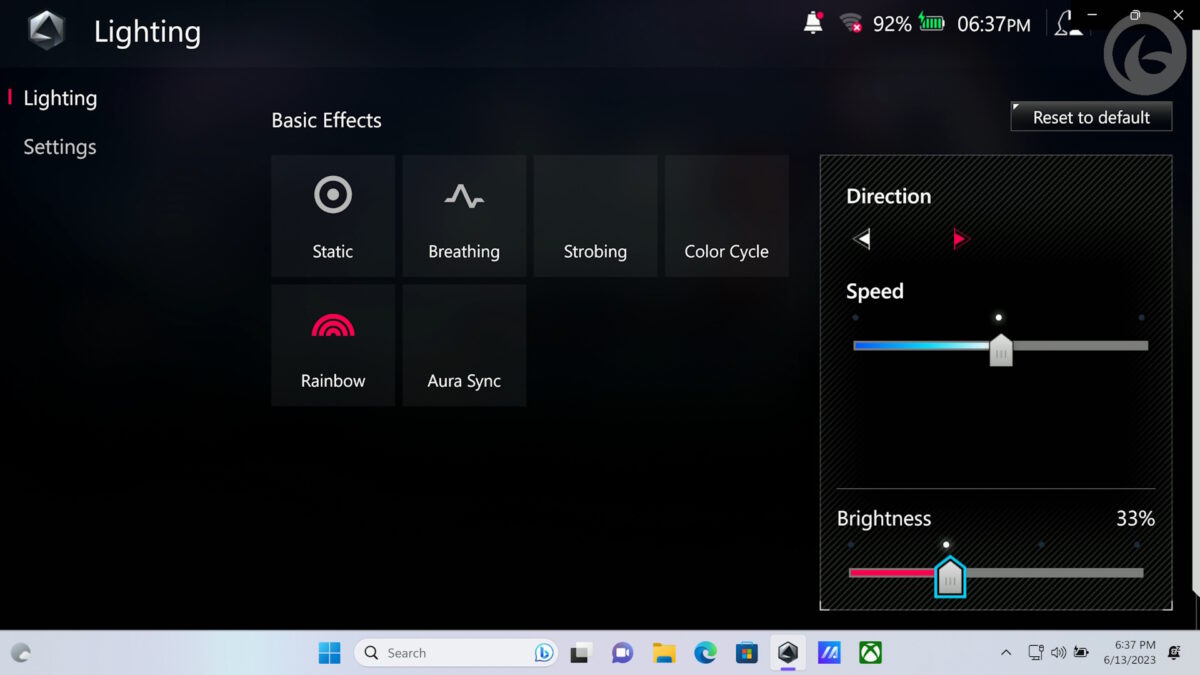This screenshot has width=1200, height=675.
Task: Select the Strobing lighting effect
Action: click(x=595, y=215)
